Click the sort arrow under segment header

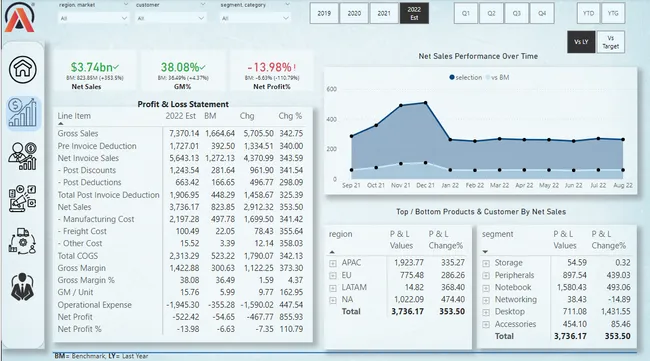coord(485,252)
